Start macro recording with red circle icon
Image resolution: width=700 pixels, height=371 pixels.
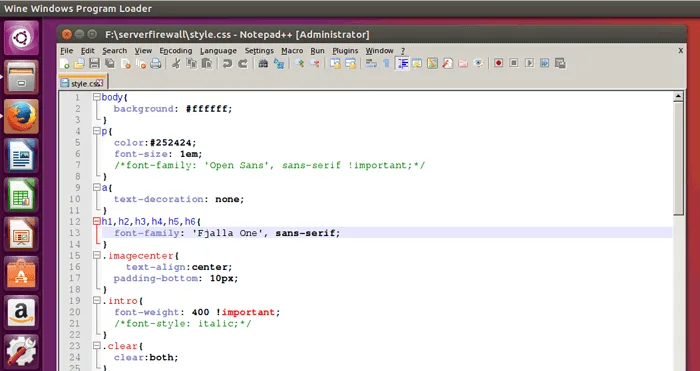tap(499, 63)
